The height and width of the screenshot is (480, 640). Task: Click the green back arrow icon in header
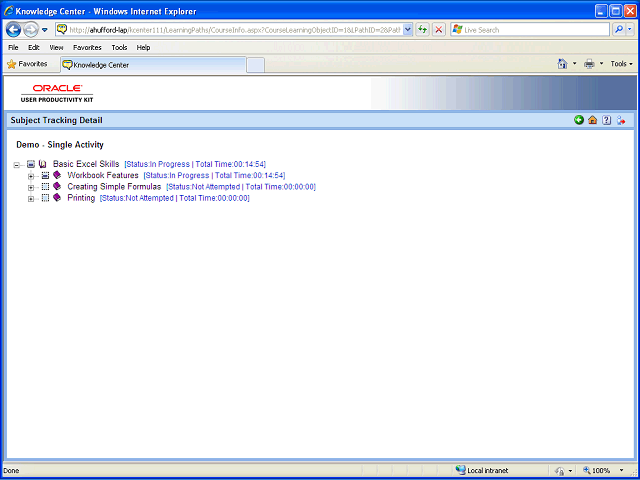pyautogui.click(x=579, y=120)
